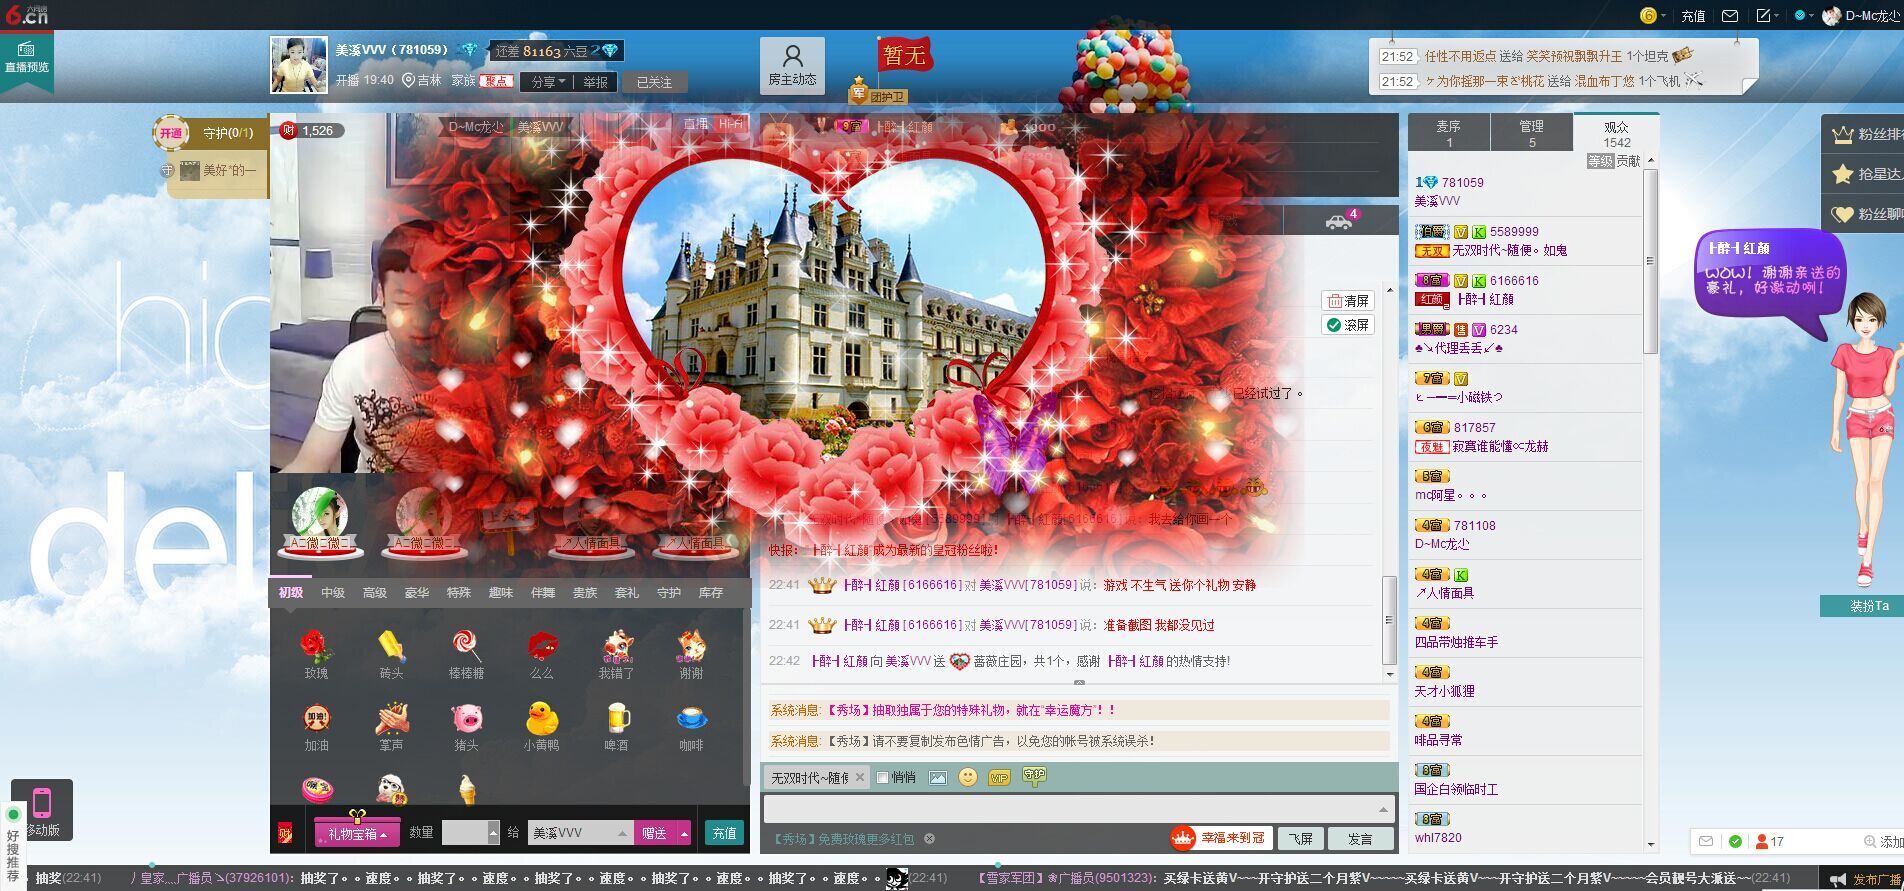The image size is (1904, 891).
Task: Click the 发言 send message button
Action: pyautogui.click(x=1360, y=838)
